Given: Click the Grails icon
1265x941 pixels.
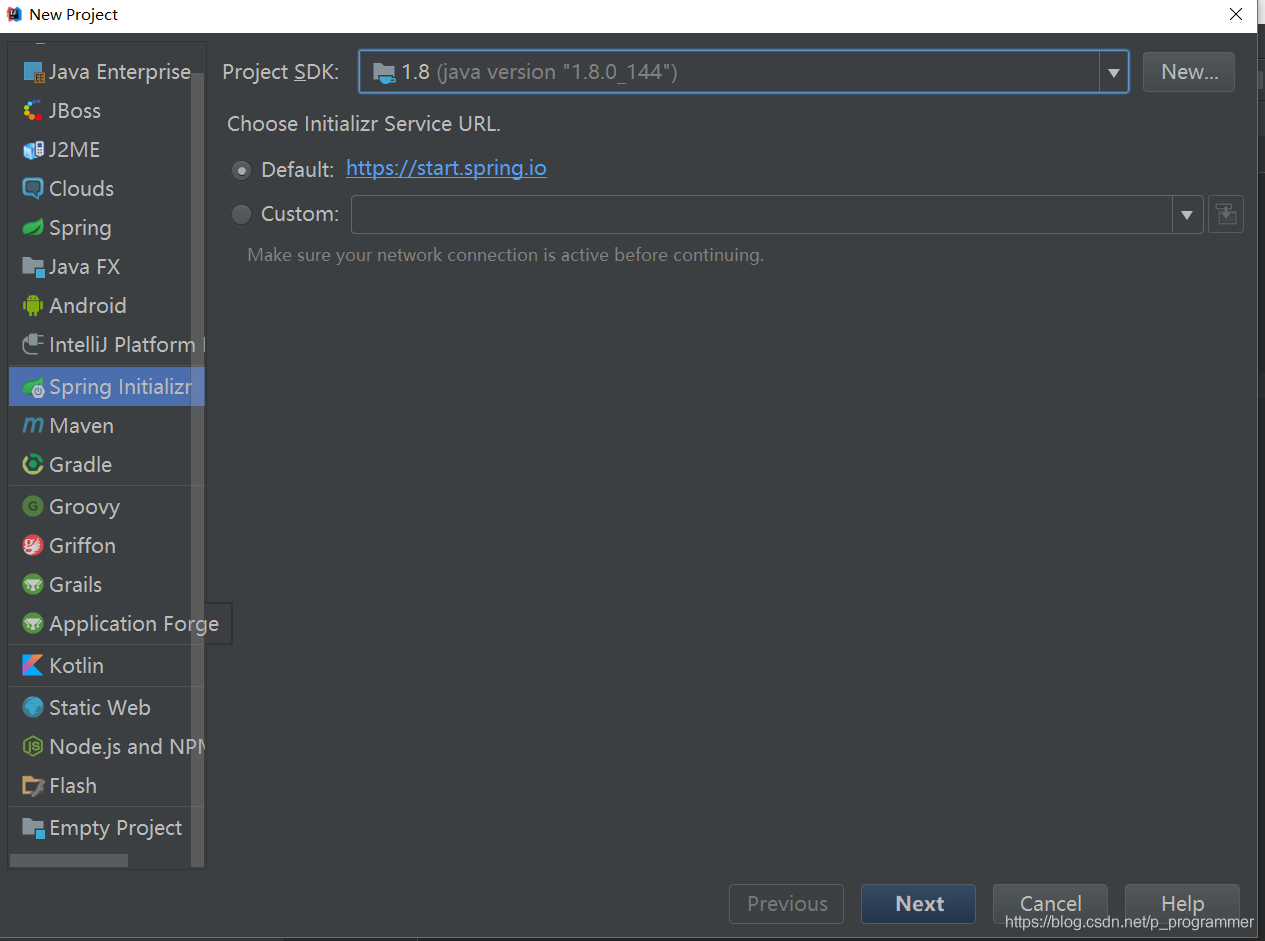Looking at the screenshot, I should click(x=33, y=585).
